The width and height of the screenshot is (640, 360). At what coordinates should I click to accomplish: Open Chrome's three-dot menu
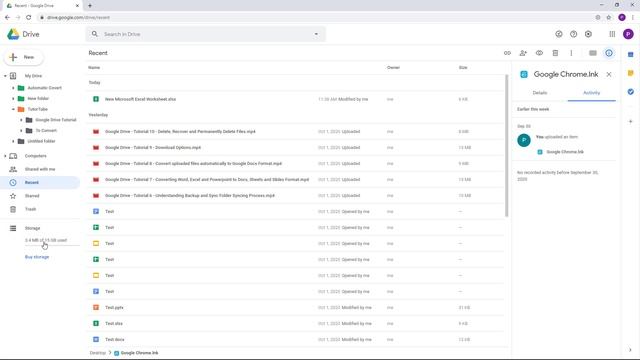click(633, 17)
